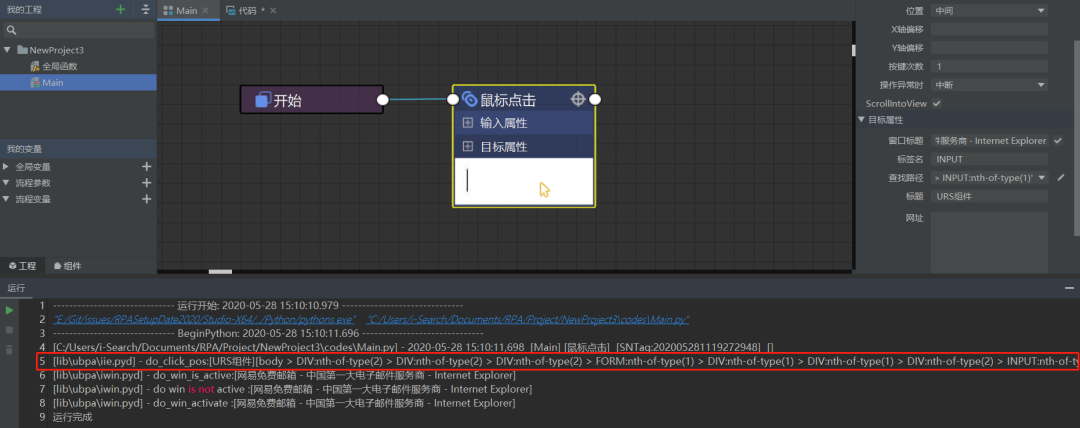Click the crosshair target icon on 鼠标点击 node

577,99
